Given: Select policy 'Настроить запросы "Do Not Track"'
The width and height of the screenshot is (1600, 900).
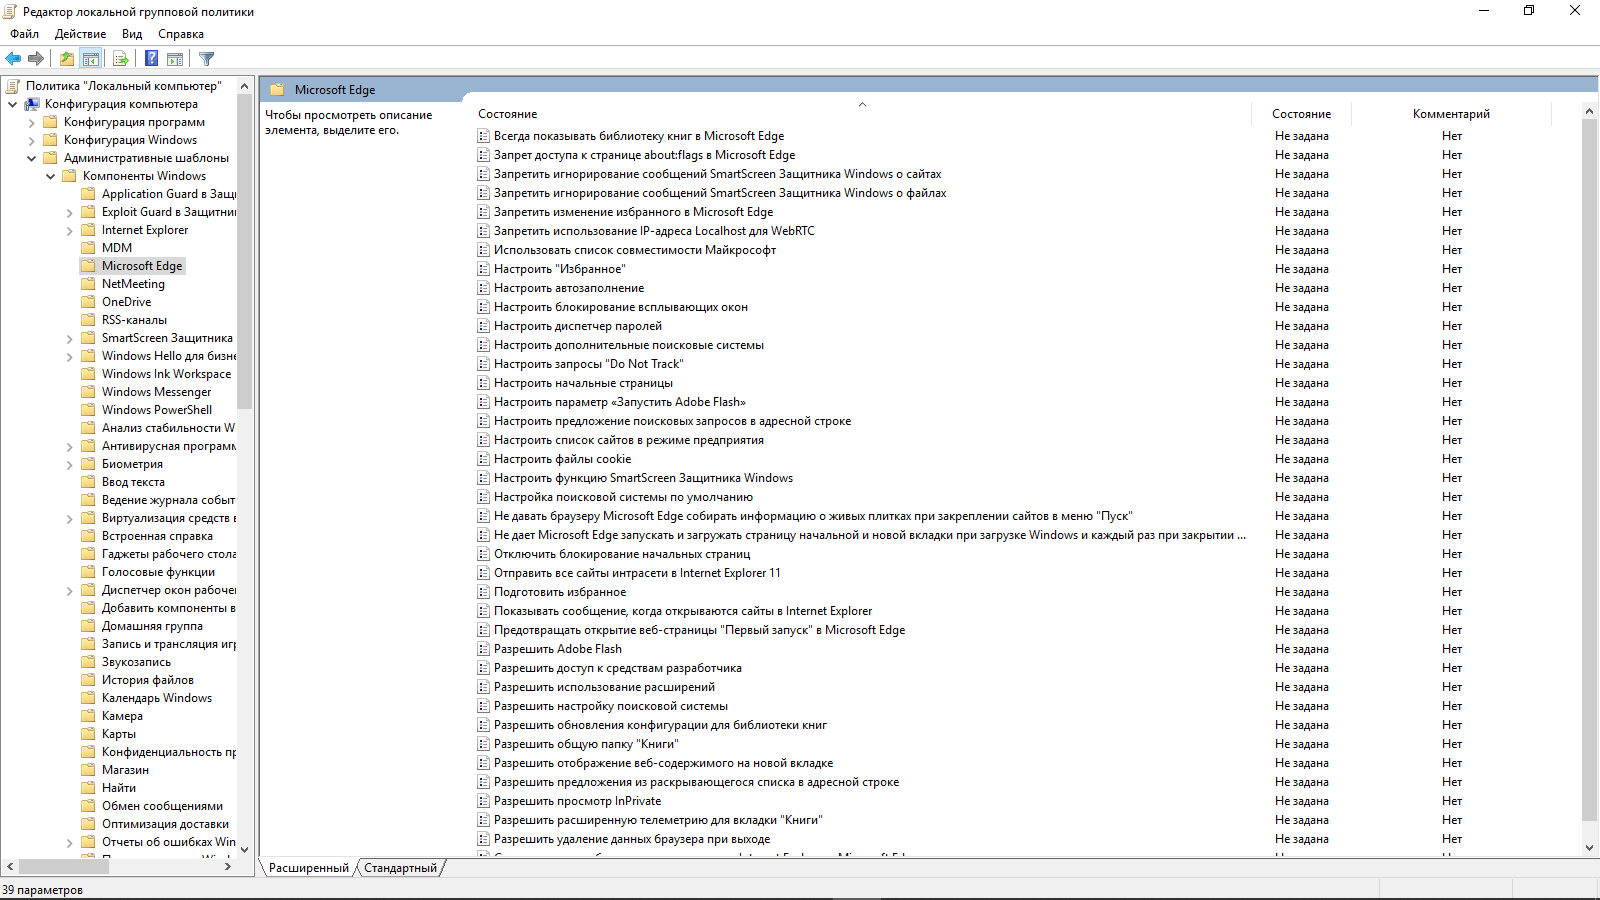Looking at the screenshot, I should [x=589, y=364].
